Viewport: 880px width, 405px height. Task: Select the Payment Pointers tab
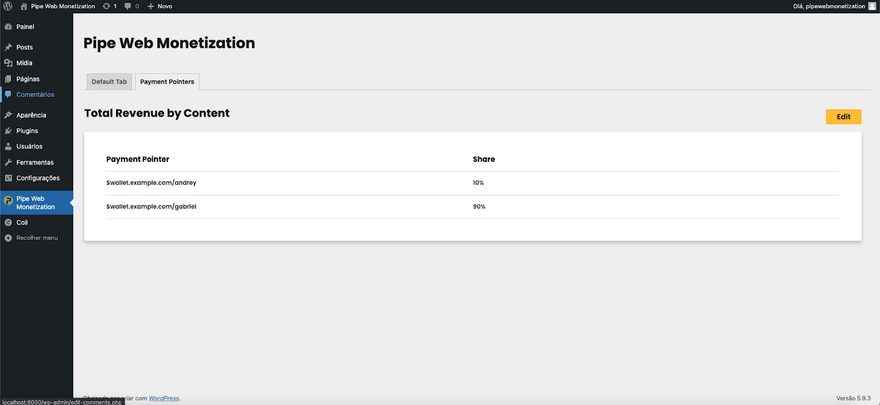point(167,81)
